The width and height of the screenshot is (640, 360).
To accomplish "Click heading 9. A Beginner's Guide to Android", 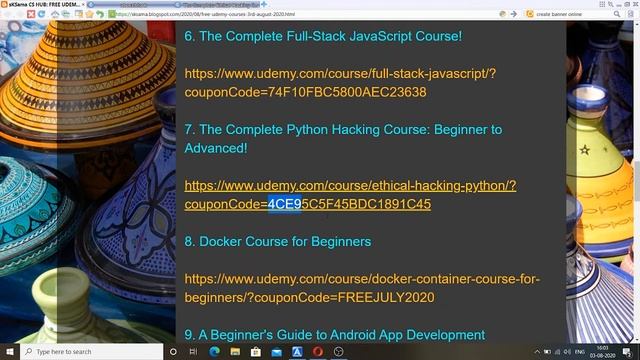I will pos(335,335).
